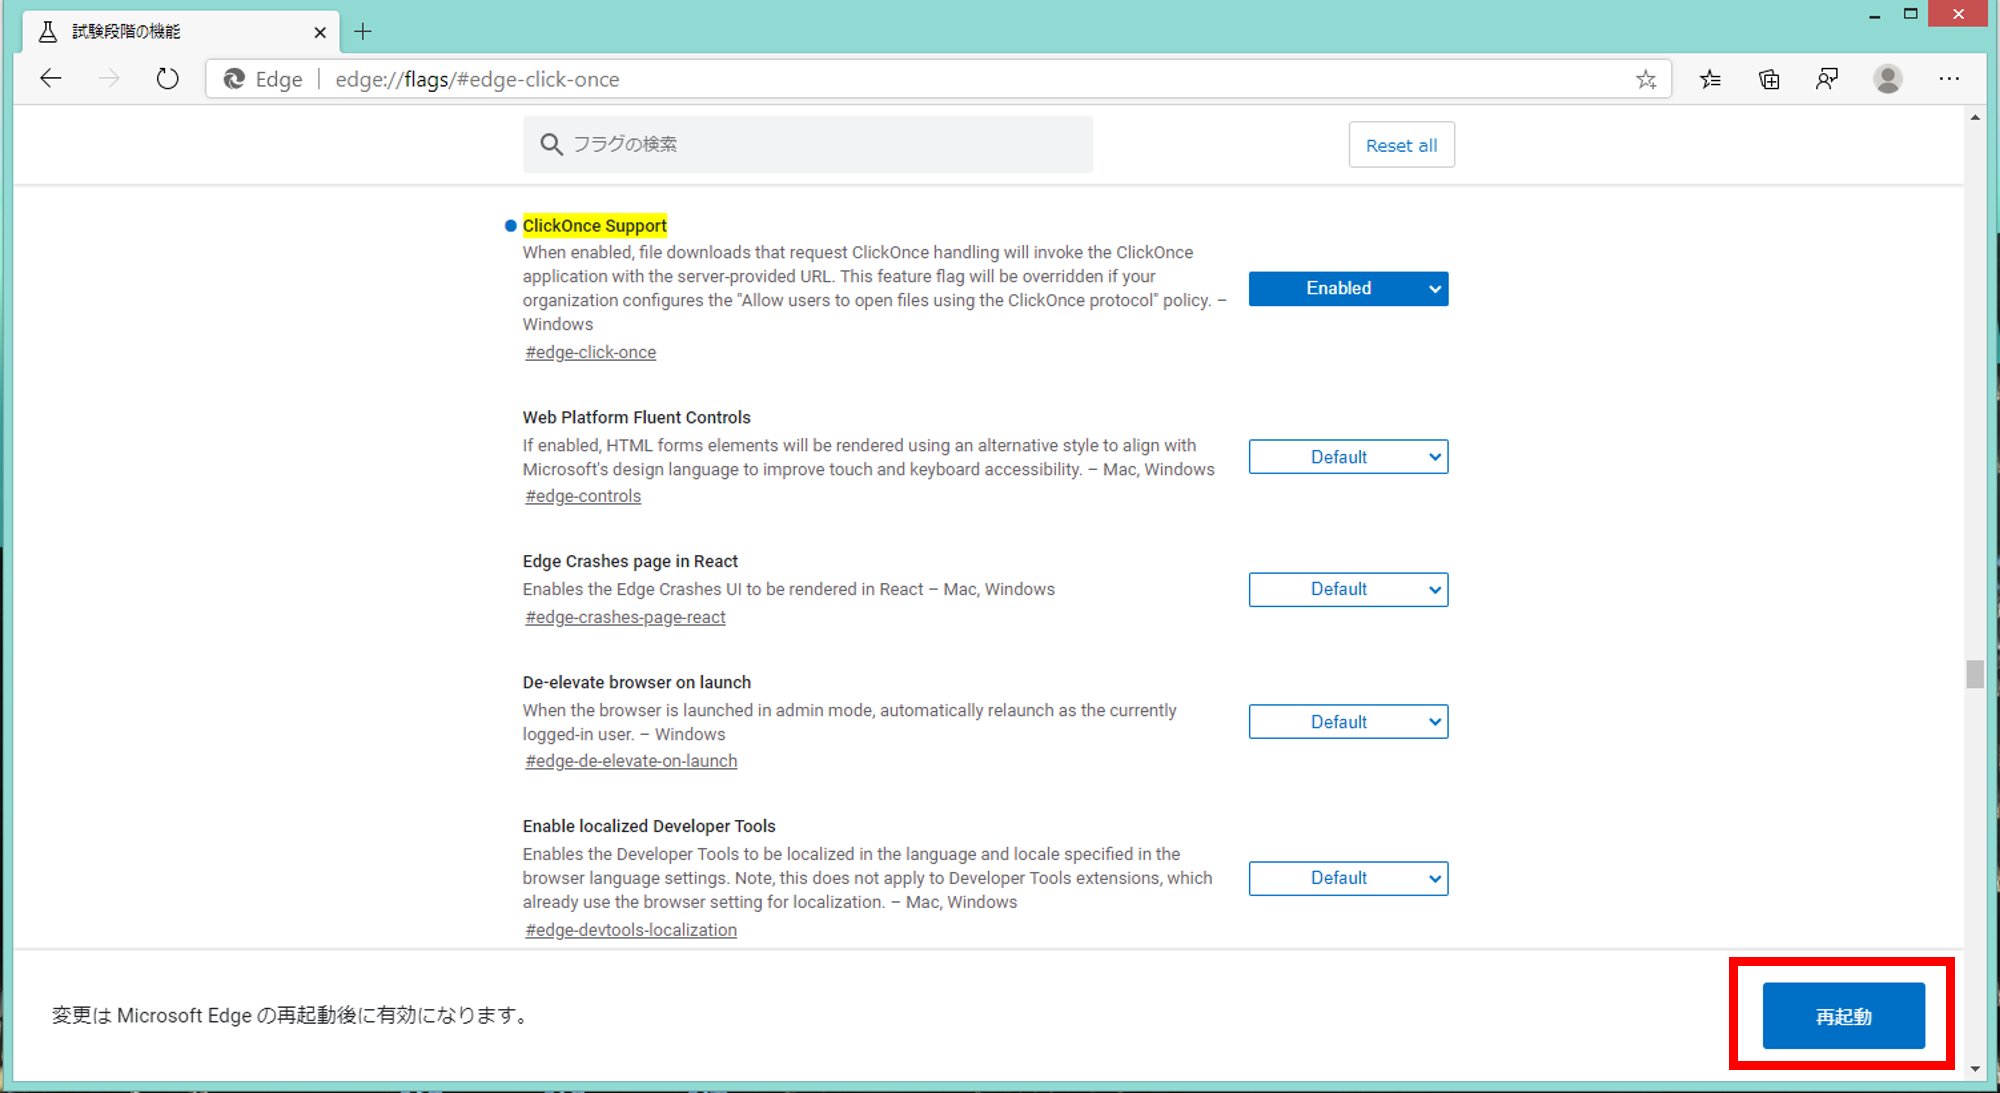The image size is (2000, 1093).
Task: Maximize the Edge window
Action: pos(1910,14)
